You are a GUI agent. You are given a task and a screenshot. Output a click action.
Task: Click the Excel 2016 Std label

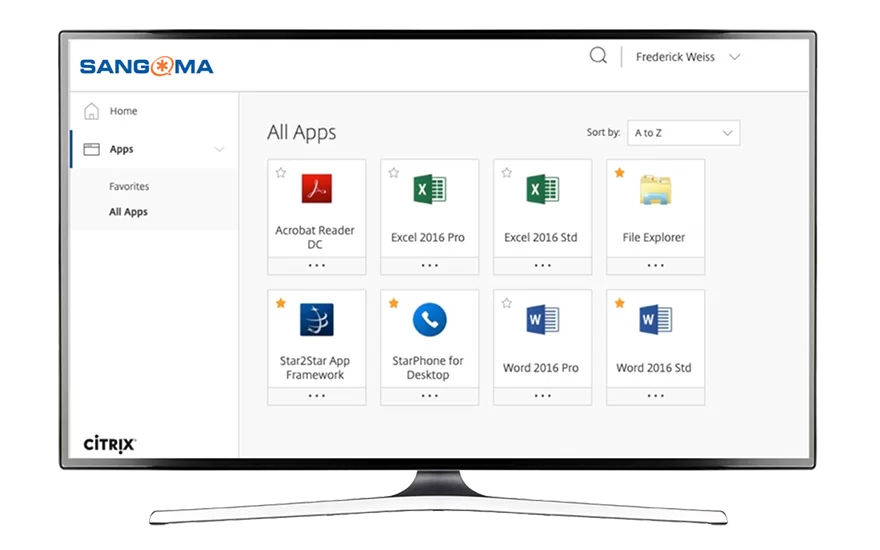tap(540, 237)
